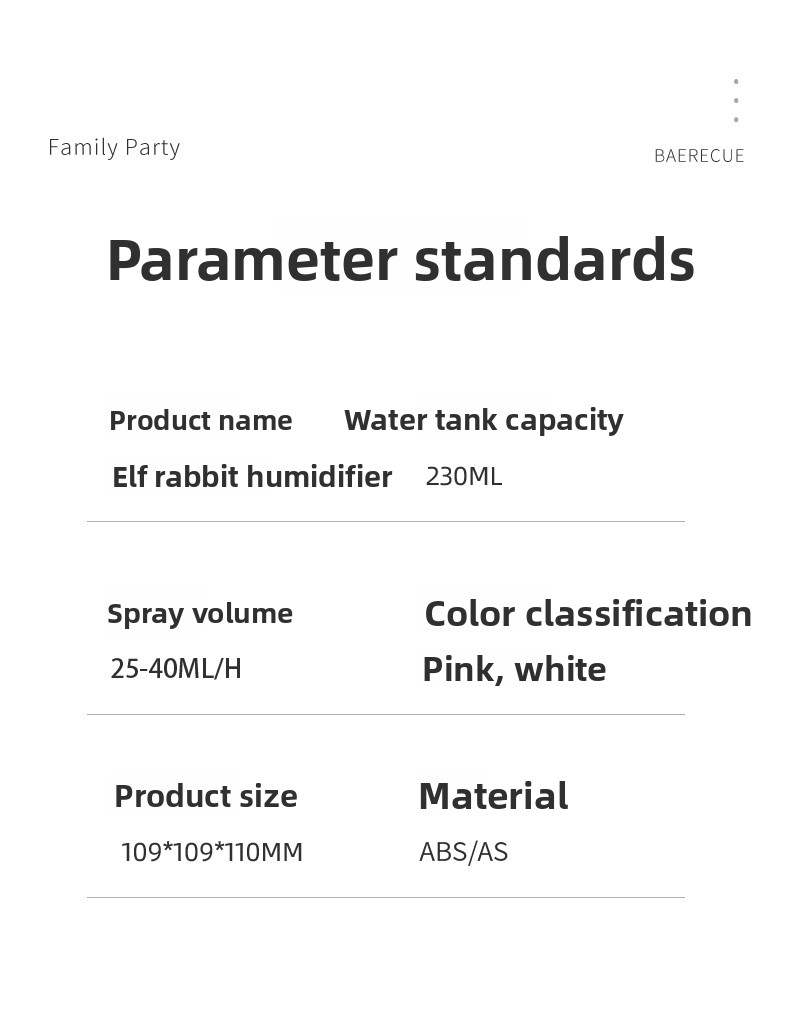The height and width of the screenshot is (1034, 790).
Task: Click the word standards in heading
Action: pyautogui.click(x=554, y=260)
